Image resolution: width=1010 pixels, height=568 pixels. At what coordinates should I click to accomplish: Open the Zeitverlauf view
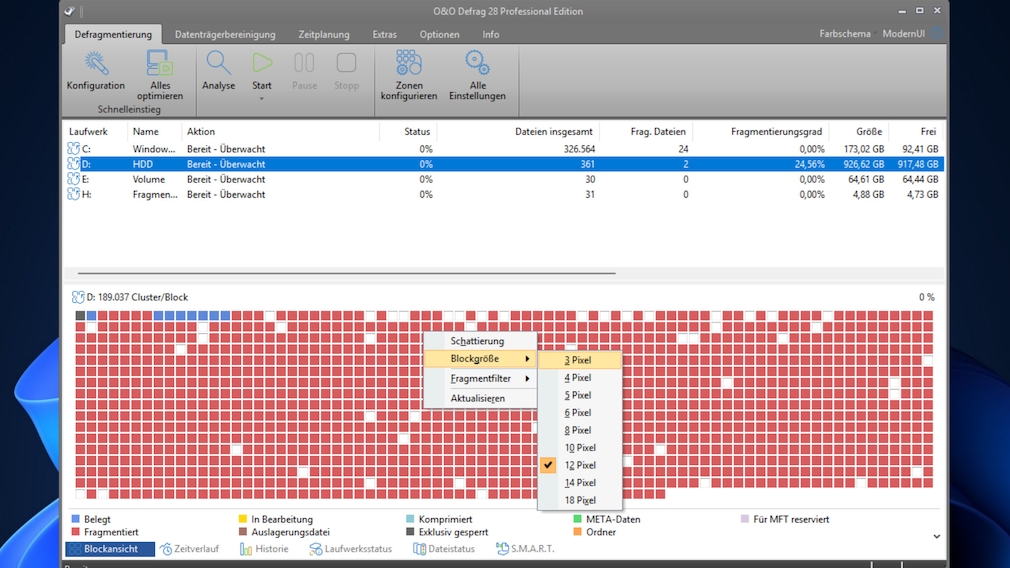tap(190, 549)
